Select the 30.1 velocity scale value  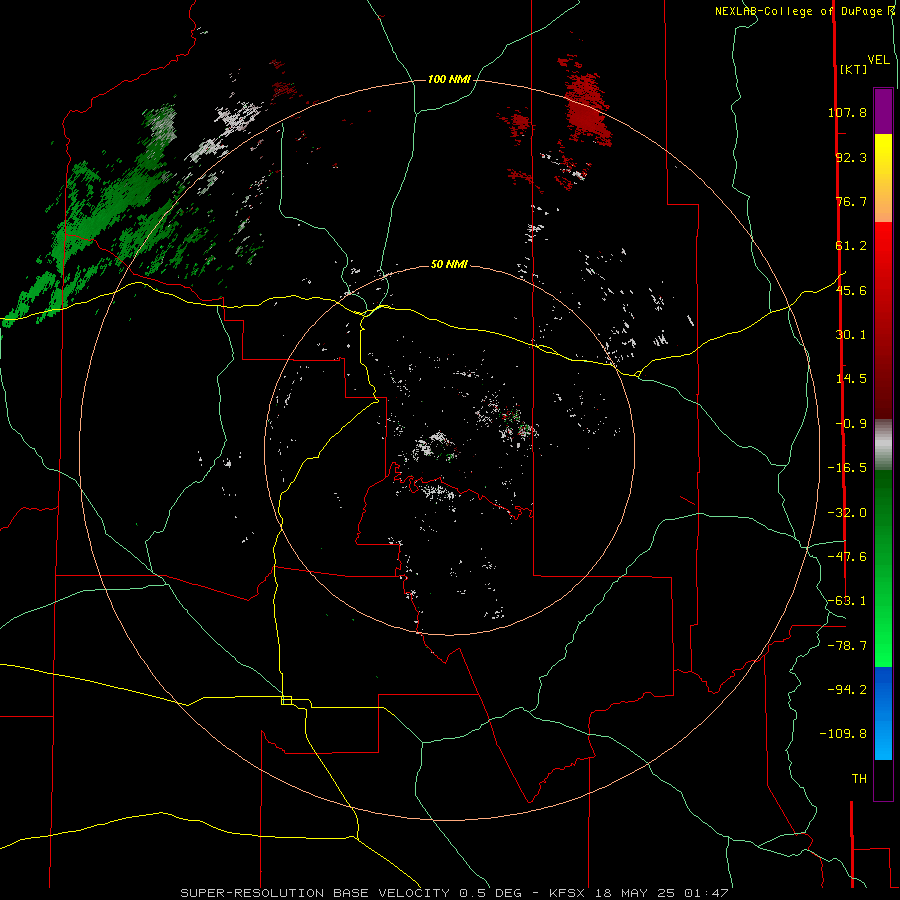click(x=851, y=335)
